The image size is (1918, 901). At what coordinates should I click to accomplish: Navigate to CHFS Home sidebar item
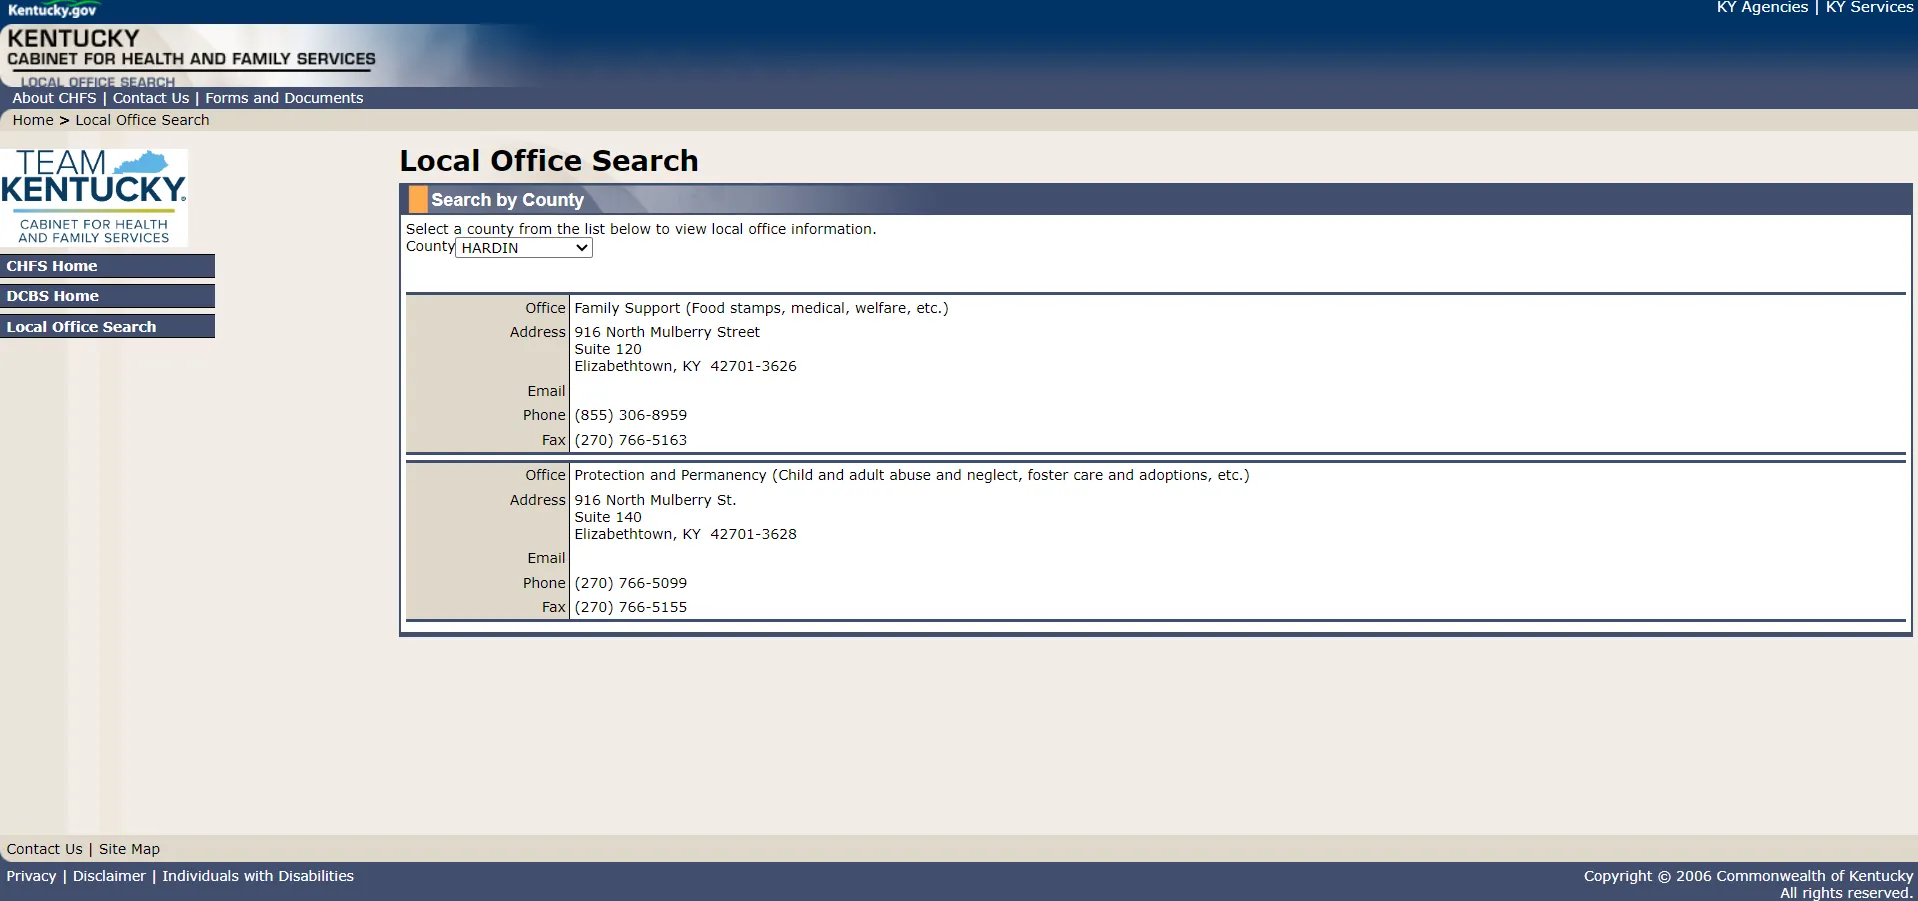coord(107,266)
